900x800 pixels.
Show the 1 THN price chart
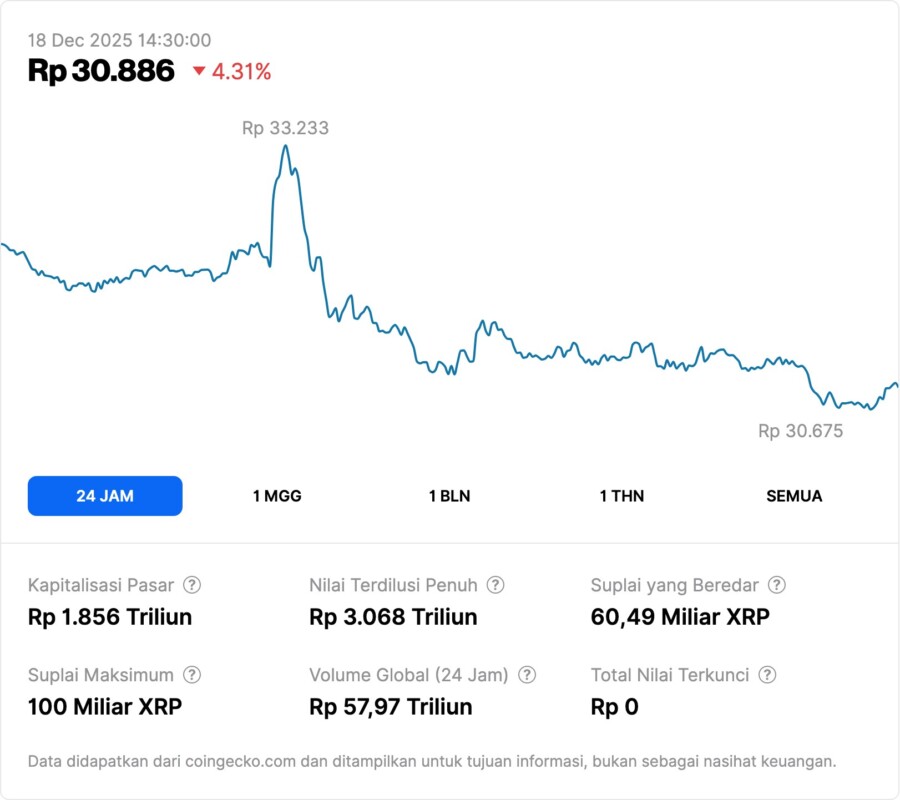click(622, 496)
